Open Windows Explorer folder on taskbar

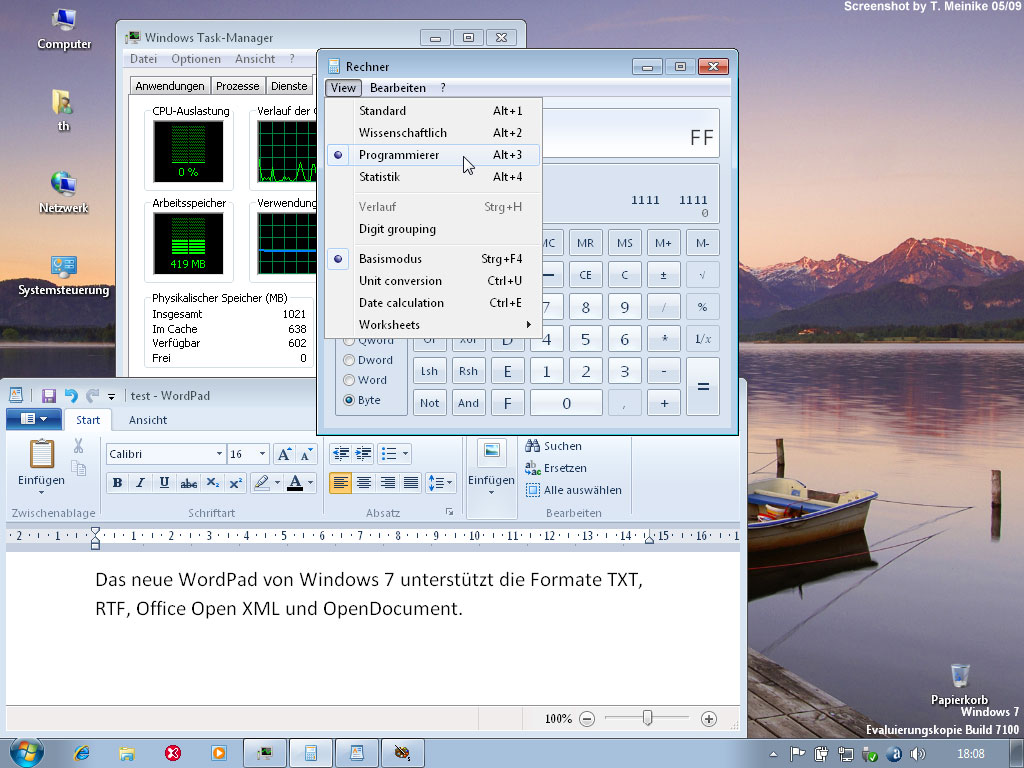(x=127, y=753)
